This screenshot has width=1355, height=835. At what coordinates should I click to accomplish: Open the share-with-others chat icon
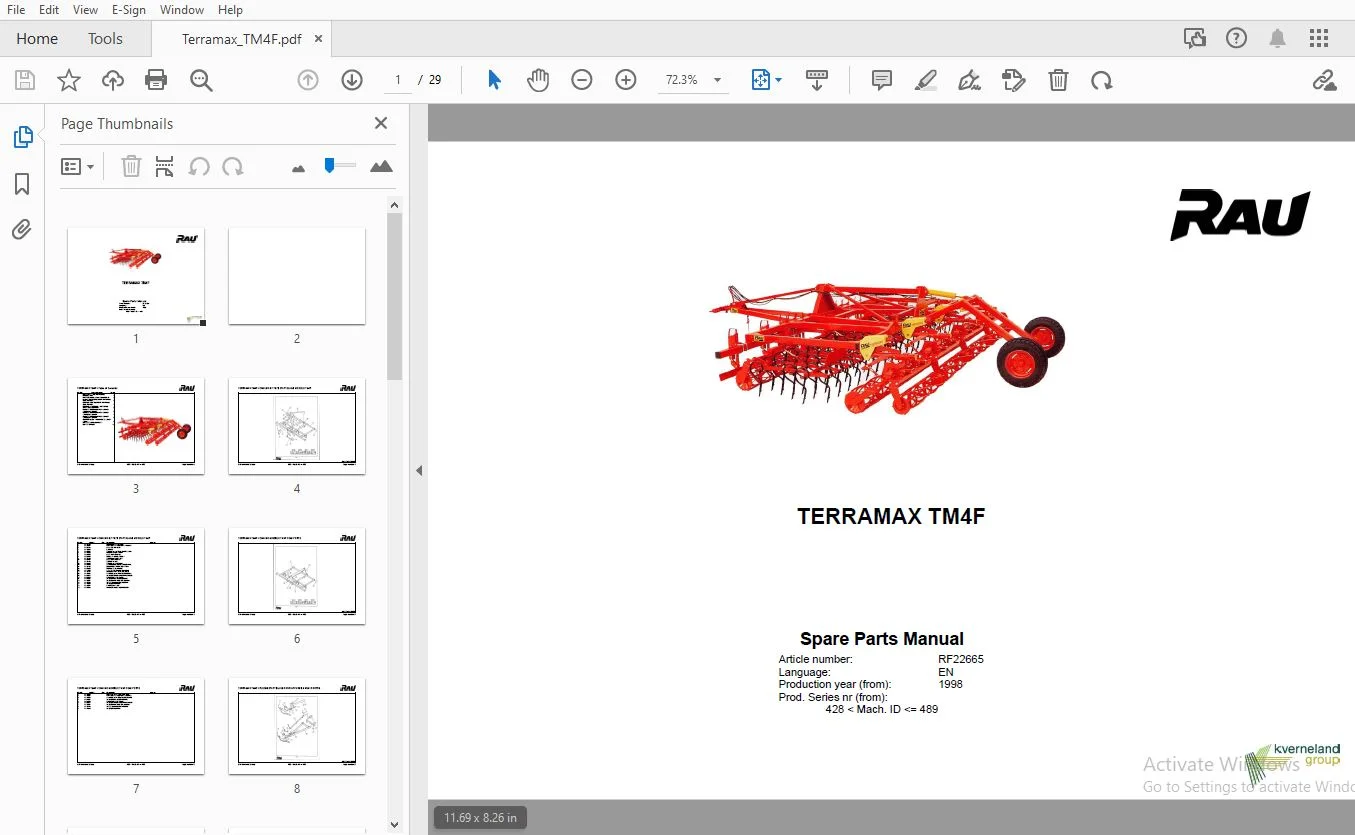[x=1194, y=39]
